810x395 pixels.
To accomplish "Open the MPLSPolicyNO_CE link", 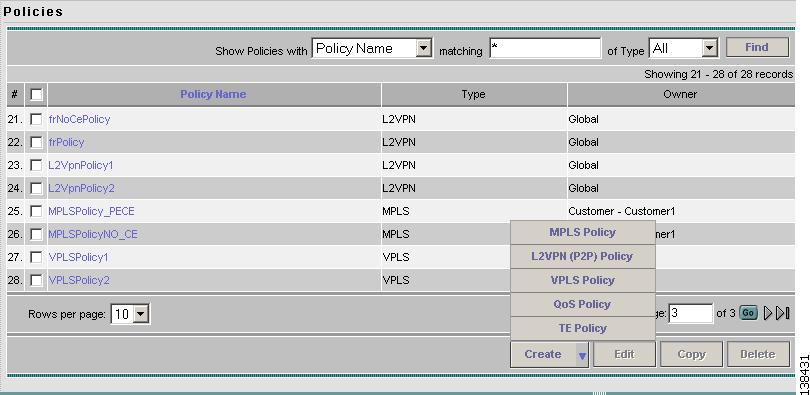I will 93,234.
